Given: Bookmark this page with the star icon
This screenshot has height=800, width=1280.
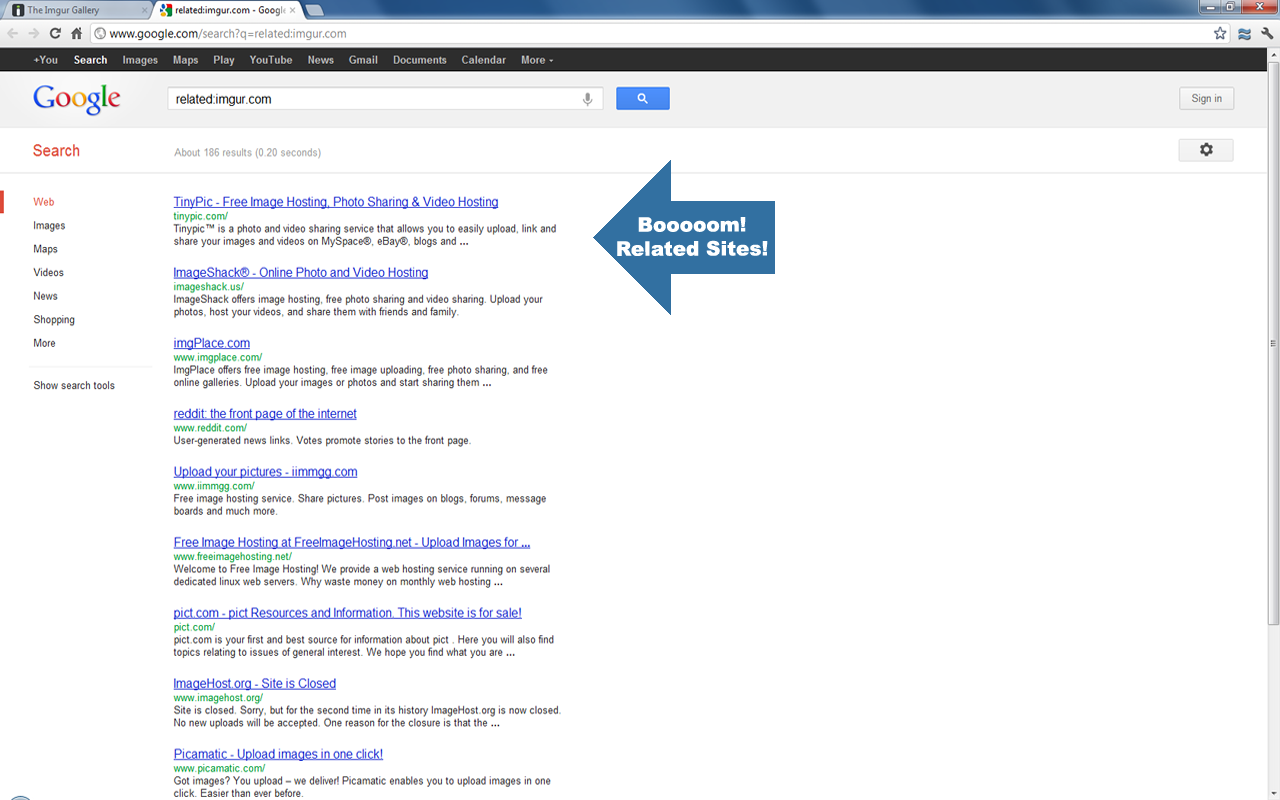Looking at the screenshot, I should click(x=1220, y=33).
